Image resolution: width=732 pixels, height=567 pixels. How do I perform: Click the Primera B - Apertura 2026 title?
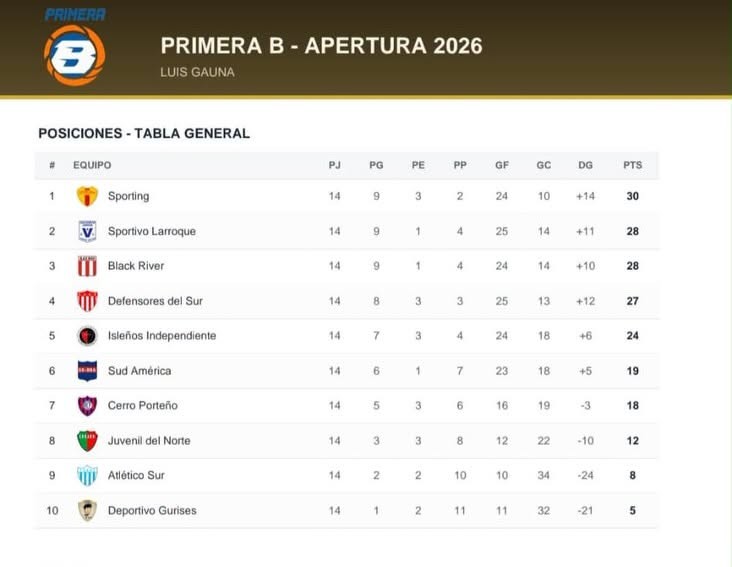(x=322, y=46)
